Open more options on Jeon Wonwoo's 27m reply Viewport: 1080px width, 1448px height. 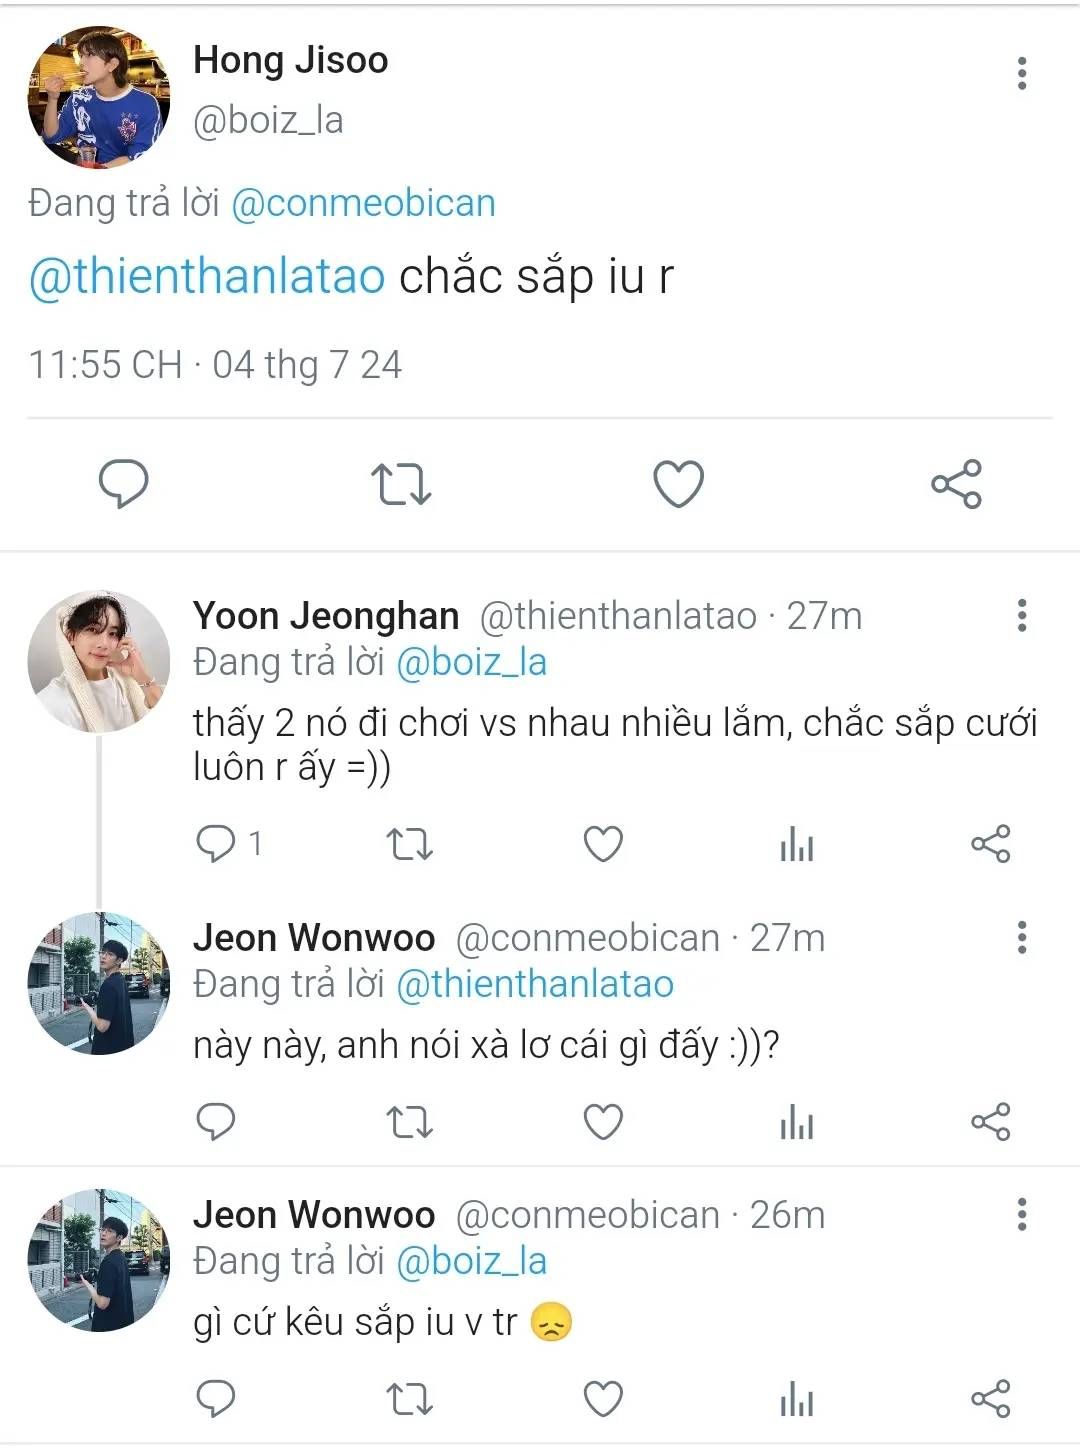coord(1021,937)
